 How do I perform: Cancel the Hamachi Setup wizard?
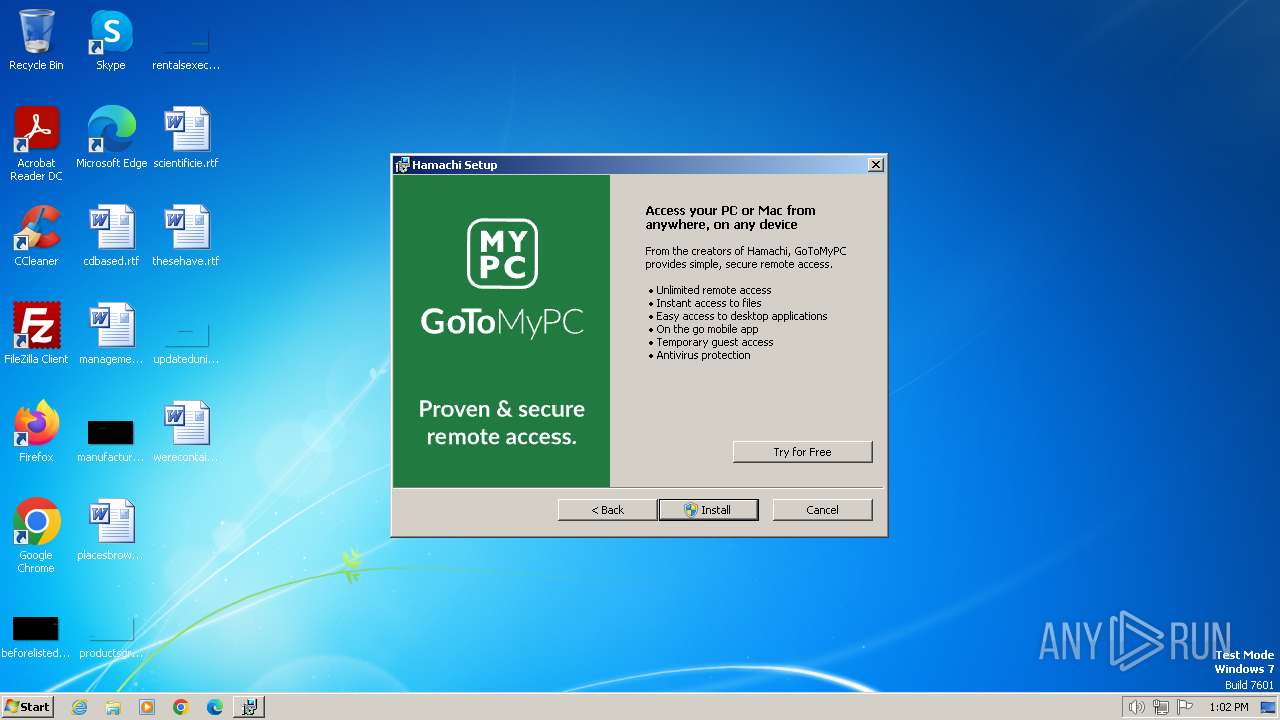[822, 510]
